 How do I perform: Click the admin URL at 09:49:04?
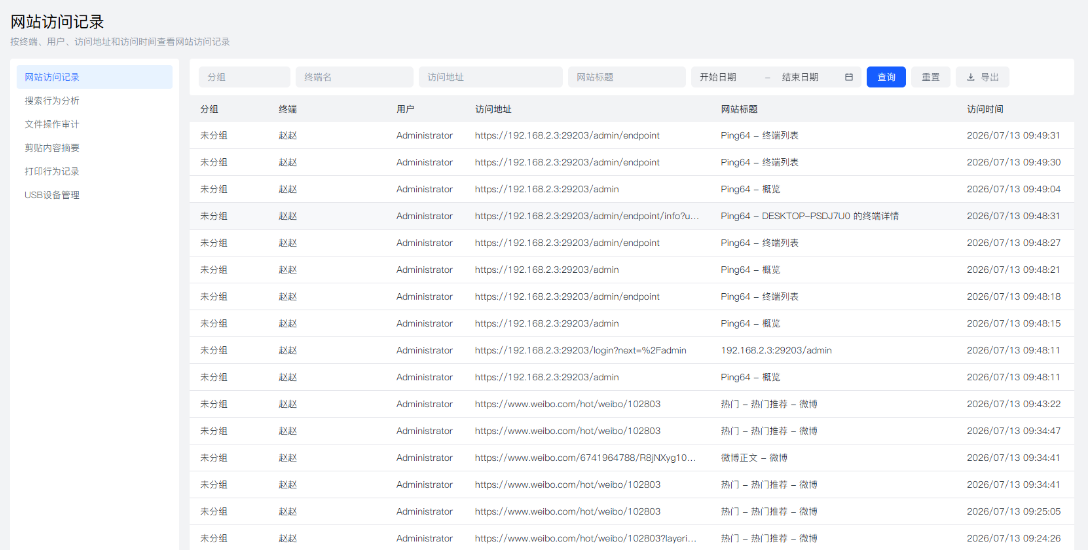(x=547, y=189)
